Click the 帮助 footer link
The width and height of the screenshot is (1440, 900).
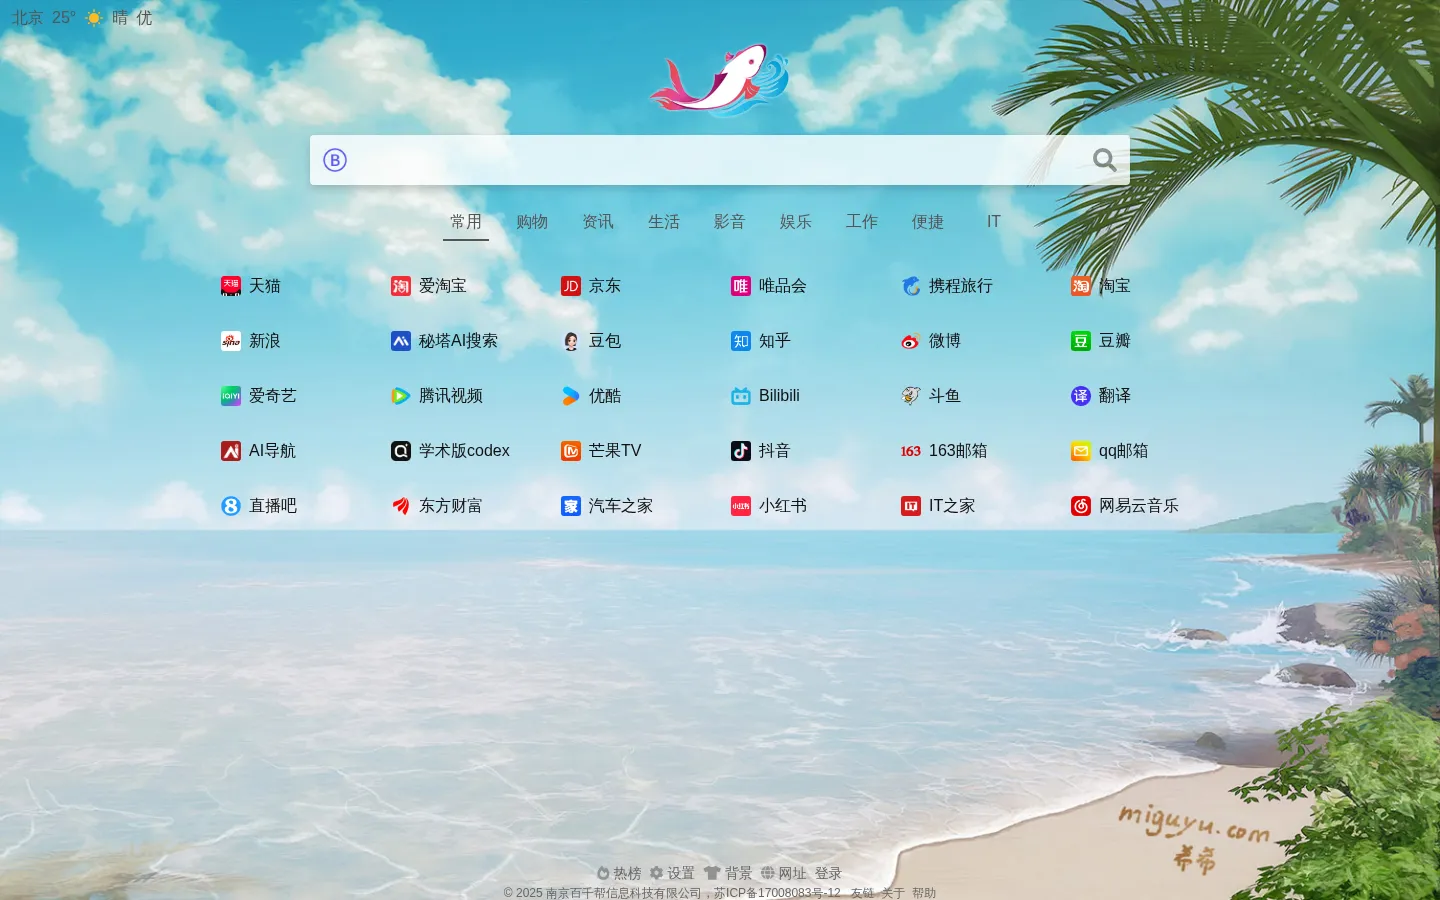924,893
